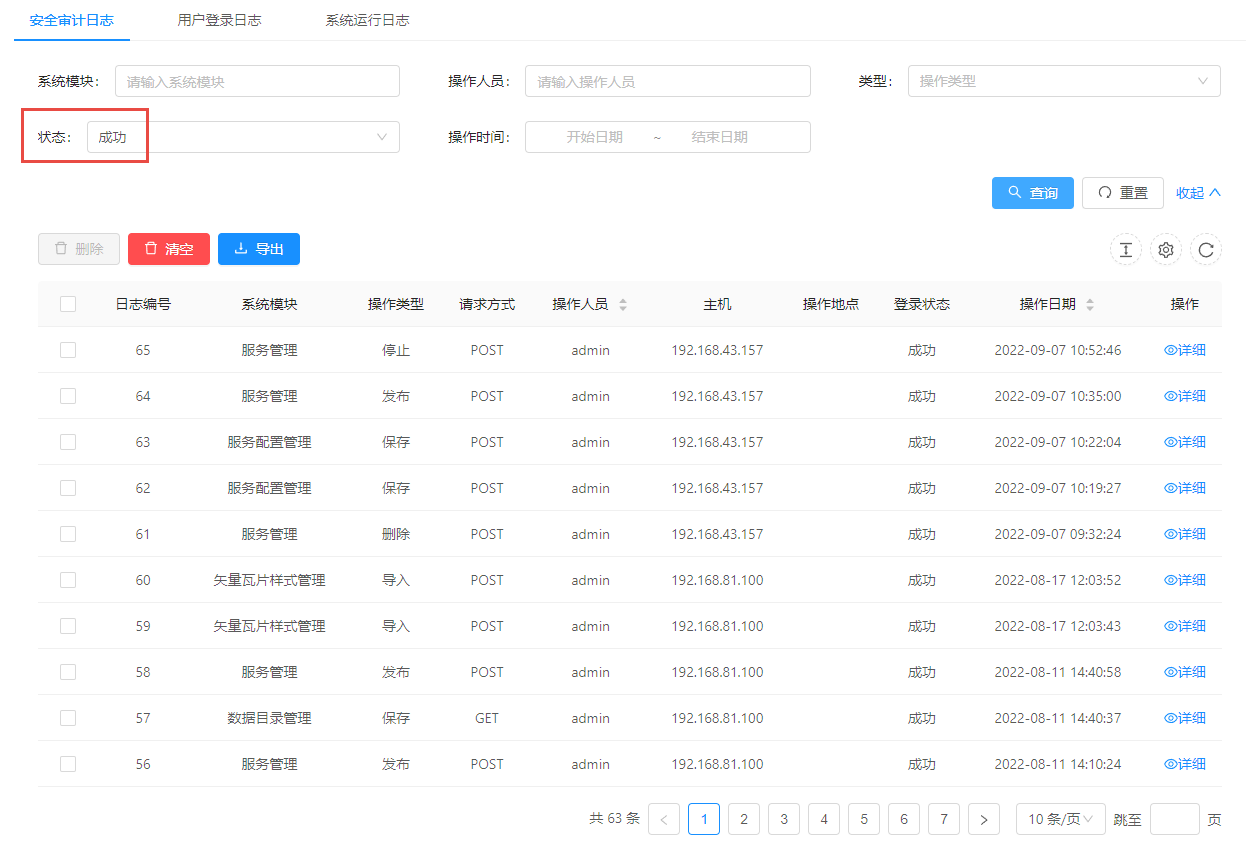This screenshot has width=1258, height=843.
Task: Open the 10条/页 page size dropdown
Action: point(1060,819)
